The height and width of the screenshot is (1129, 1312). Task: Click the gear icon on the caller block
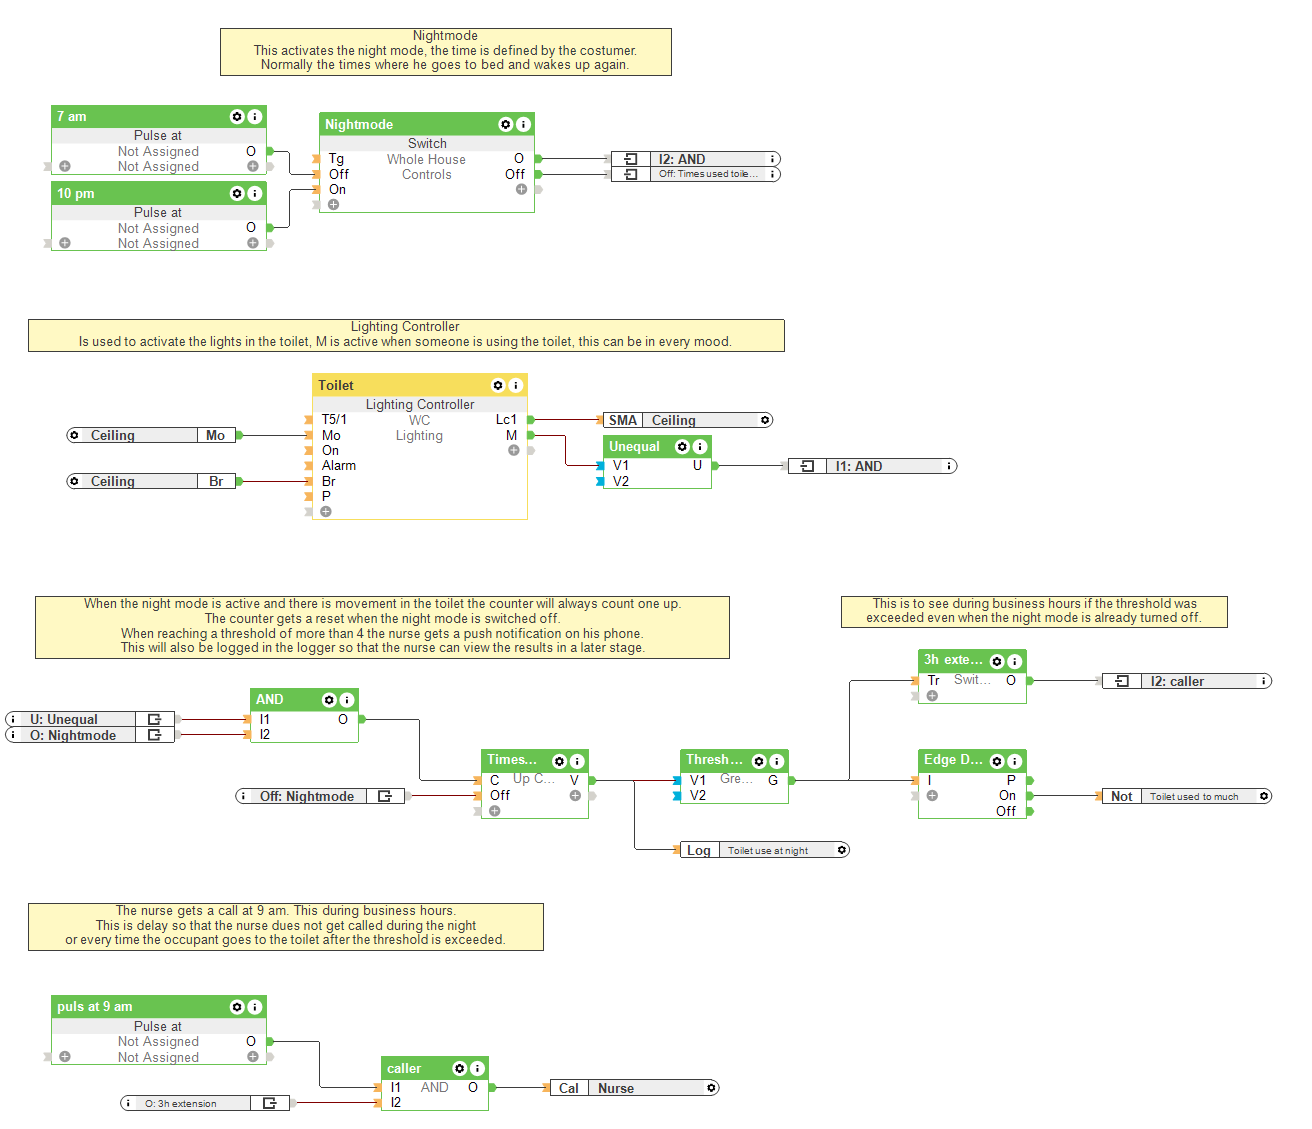[x=460, y=1069]
